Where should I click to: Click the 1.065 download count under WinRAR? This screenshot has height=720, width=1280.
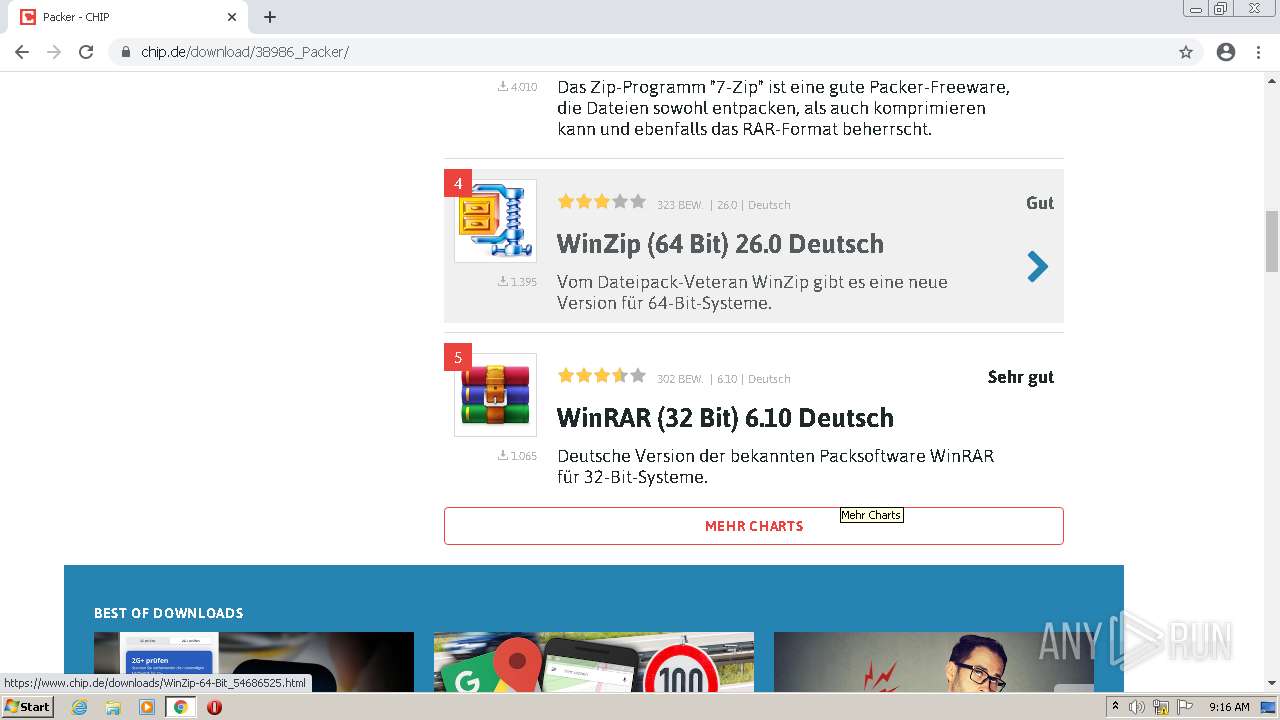point(518,456)
